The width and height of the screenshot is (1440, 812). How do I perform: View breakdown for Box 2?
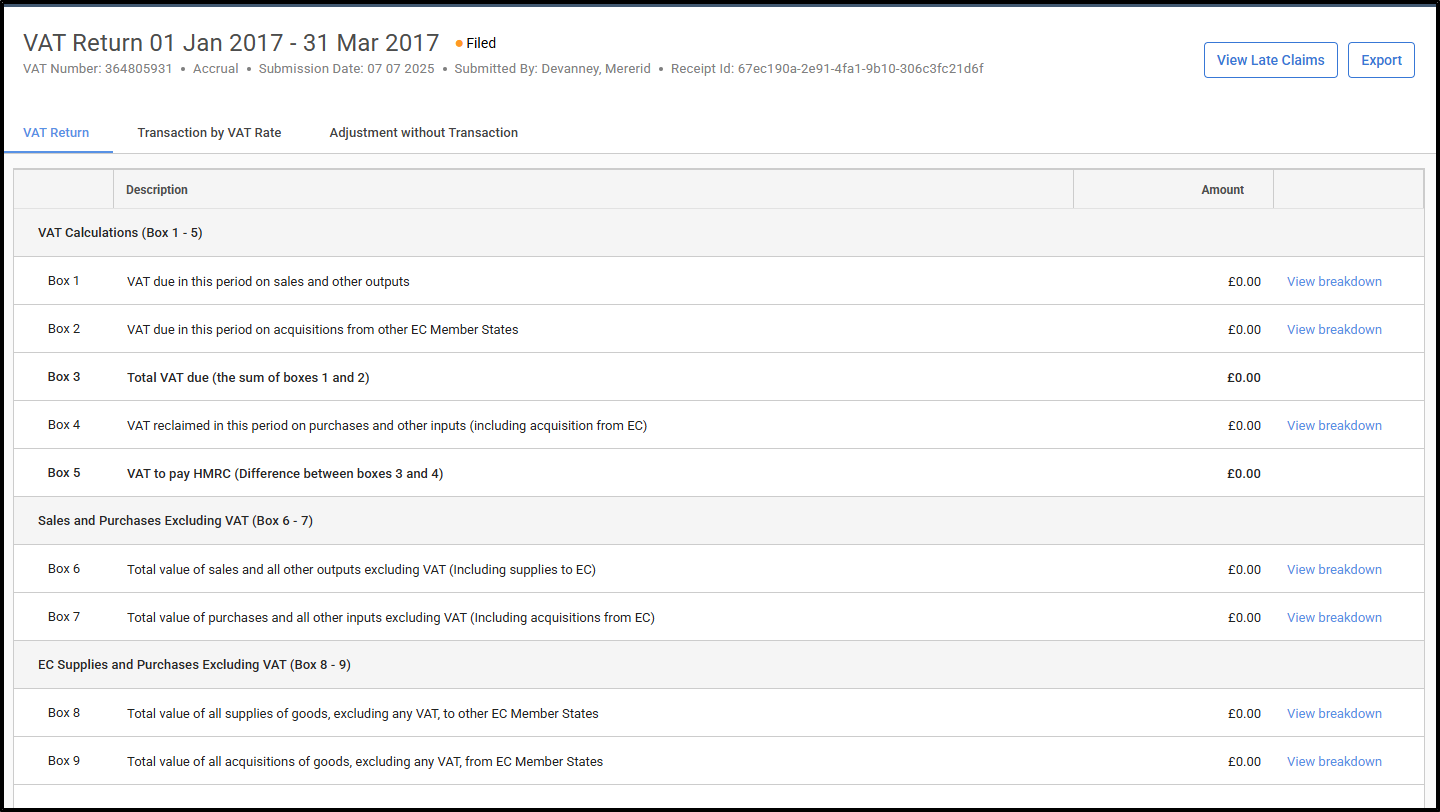[1334, 329]
